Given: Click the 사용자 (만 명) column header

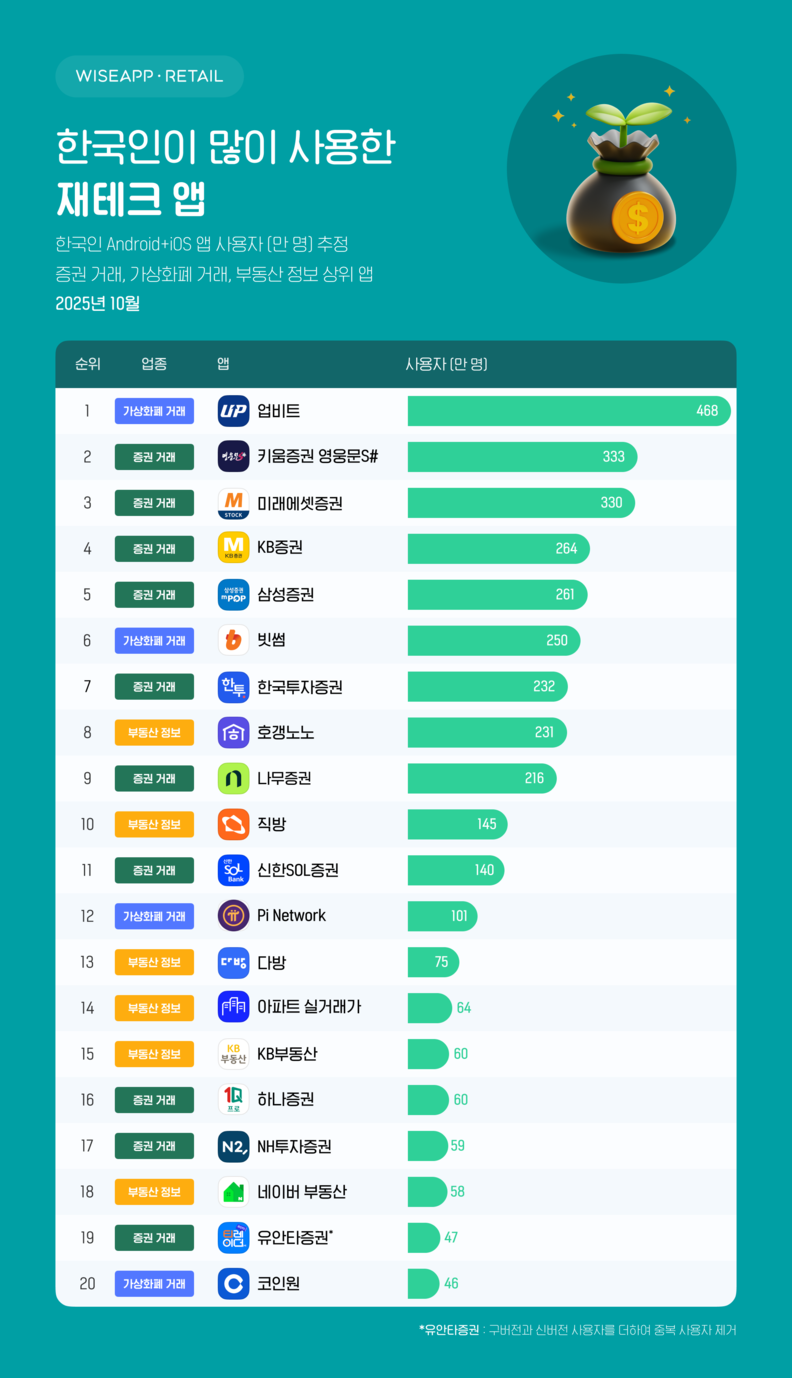Looking at the screenshot, I should 446,364.
